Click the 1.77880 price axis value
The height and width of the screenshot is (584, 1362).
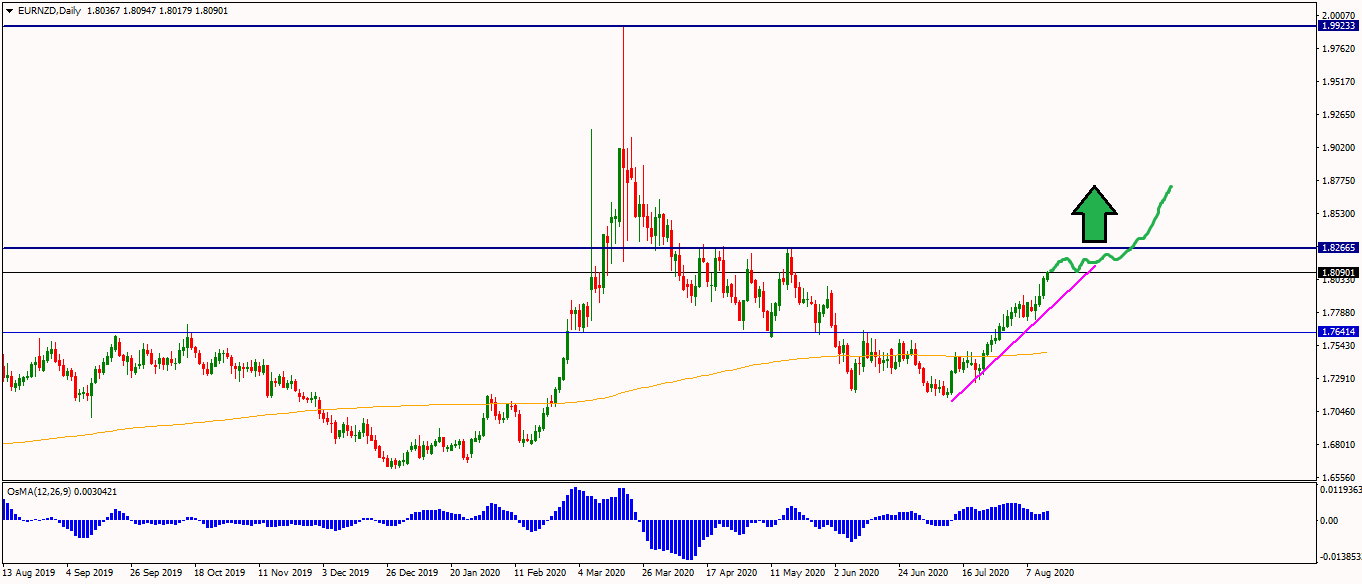(1338, 313)
